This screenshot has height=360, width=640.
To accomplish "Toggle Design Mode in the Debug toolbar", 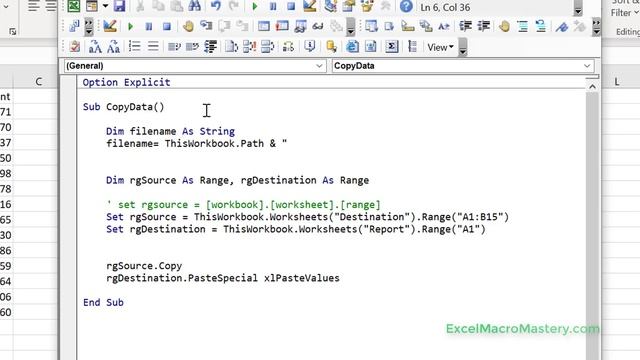I will point(109,27).
